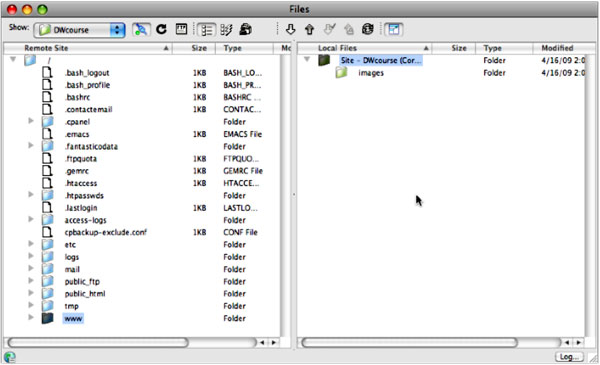Click the public_html folder icon
Viewport: 600px width, 365px height.
click(47, 293)
